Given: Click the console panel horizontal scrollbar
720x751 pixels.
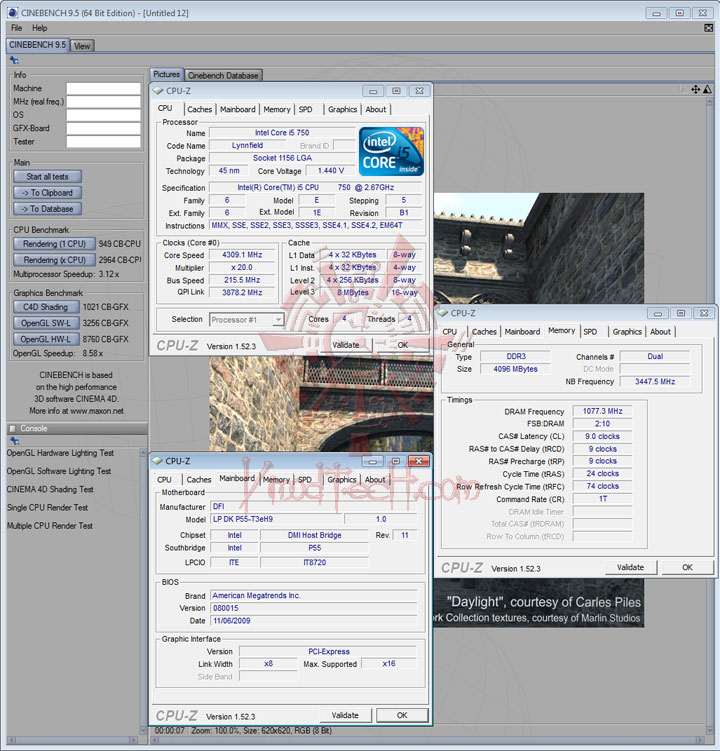Looking at the screenshot, I should tap(72, 740).
